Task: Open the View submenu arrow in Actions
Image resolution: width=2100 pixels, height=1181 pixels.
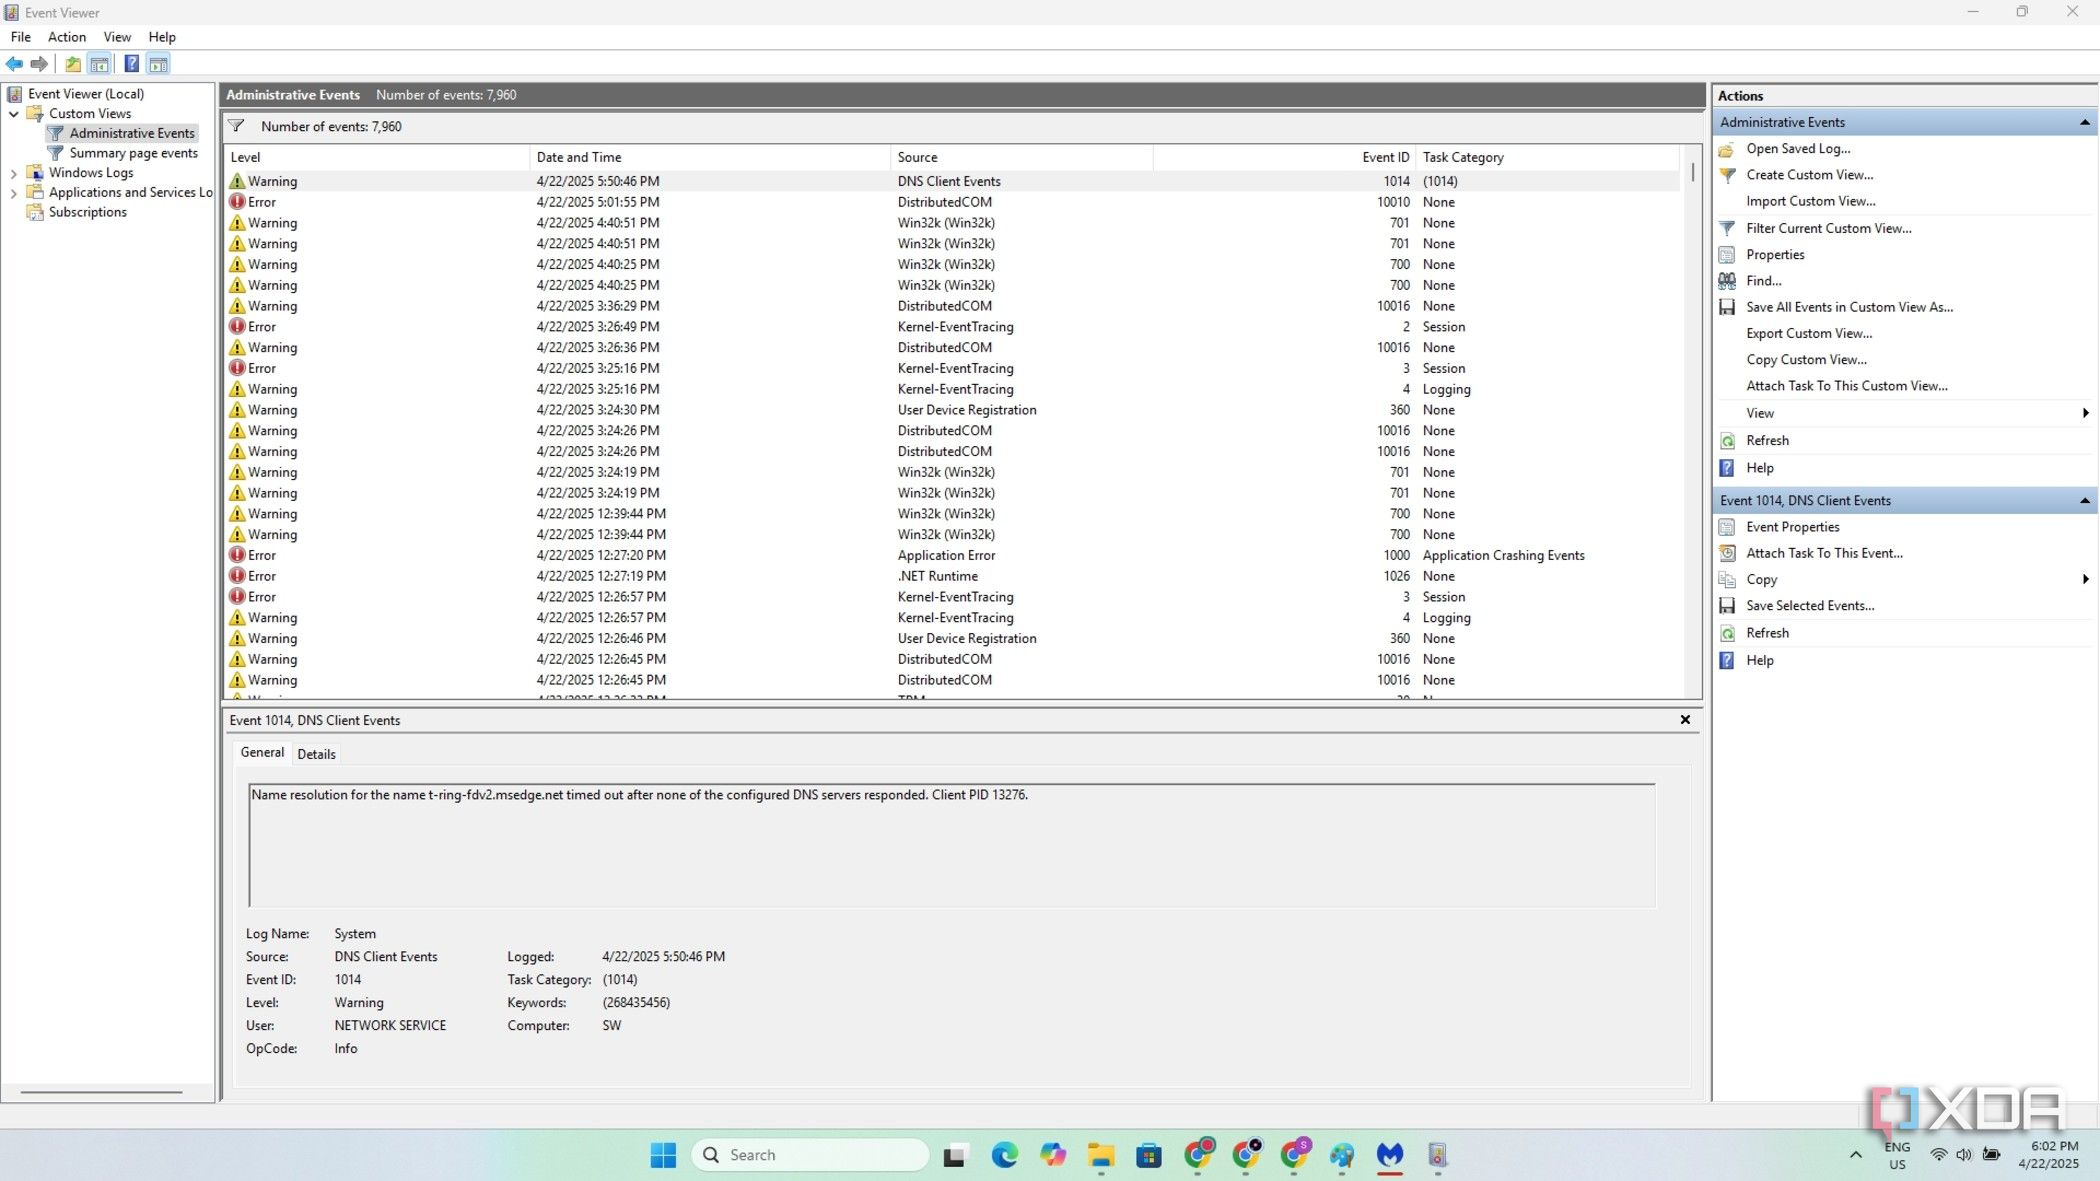Action: 2085,413
